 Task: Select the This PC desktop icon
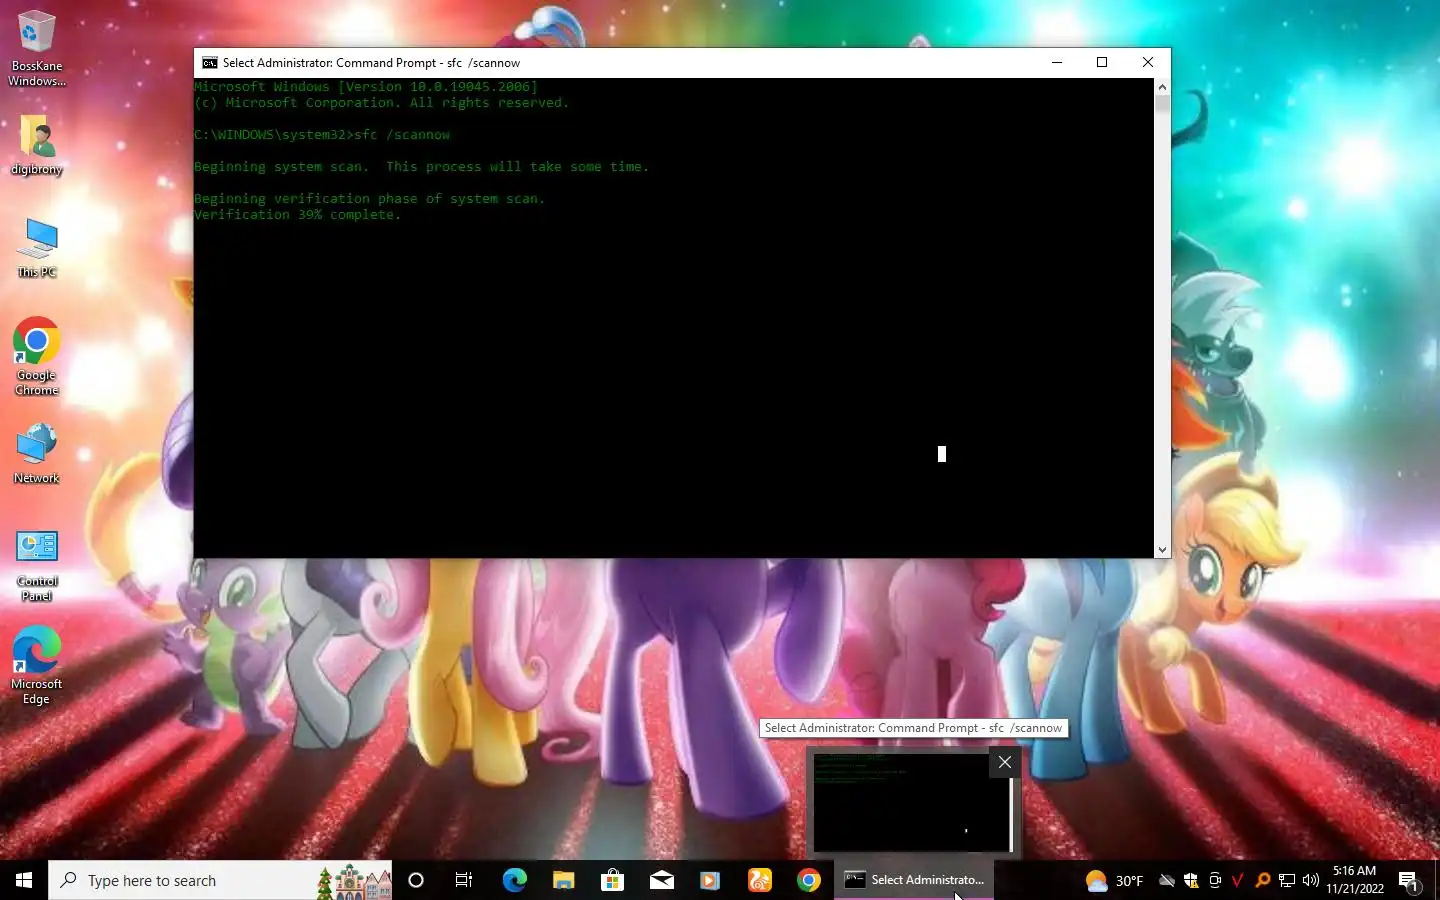point(37,247)
